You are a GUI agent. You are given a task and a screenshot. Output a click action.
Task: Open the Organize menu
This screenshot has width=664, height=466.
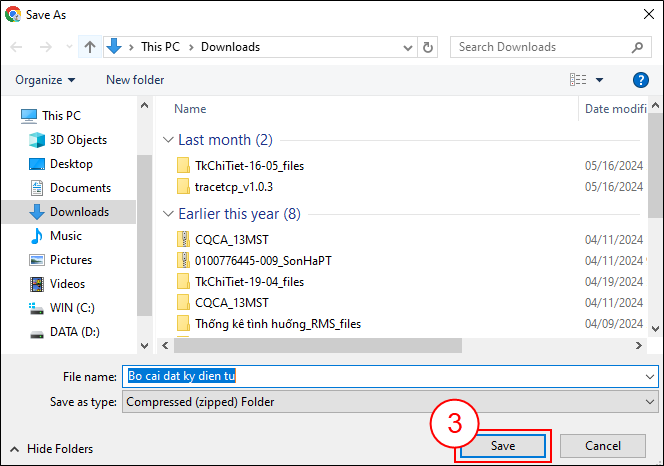[45, 80]
